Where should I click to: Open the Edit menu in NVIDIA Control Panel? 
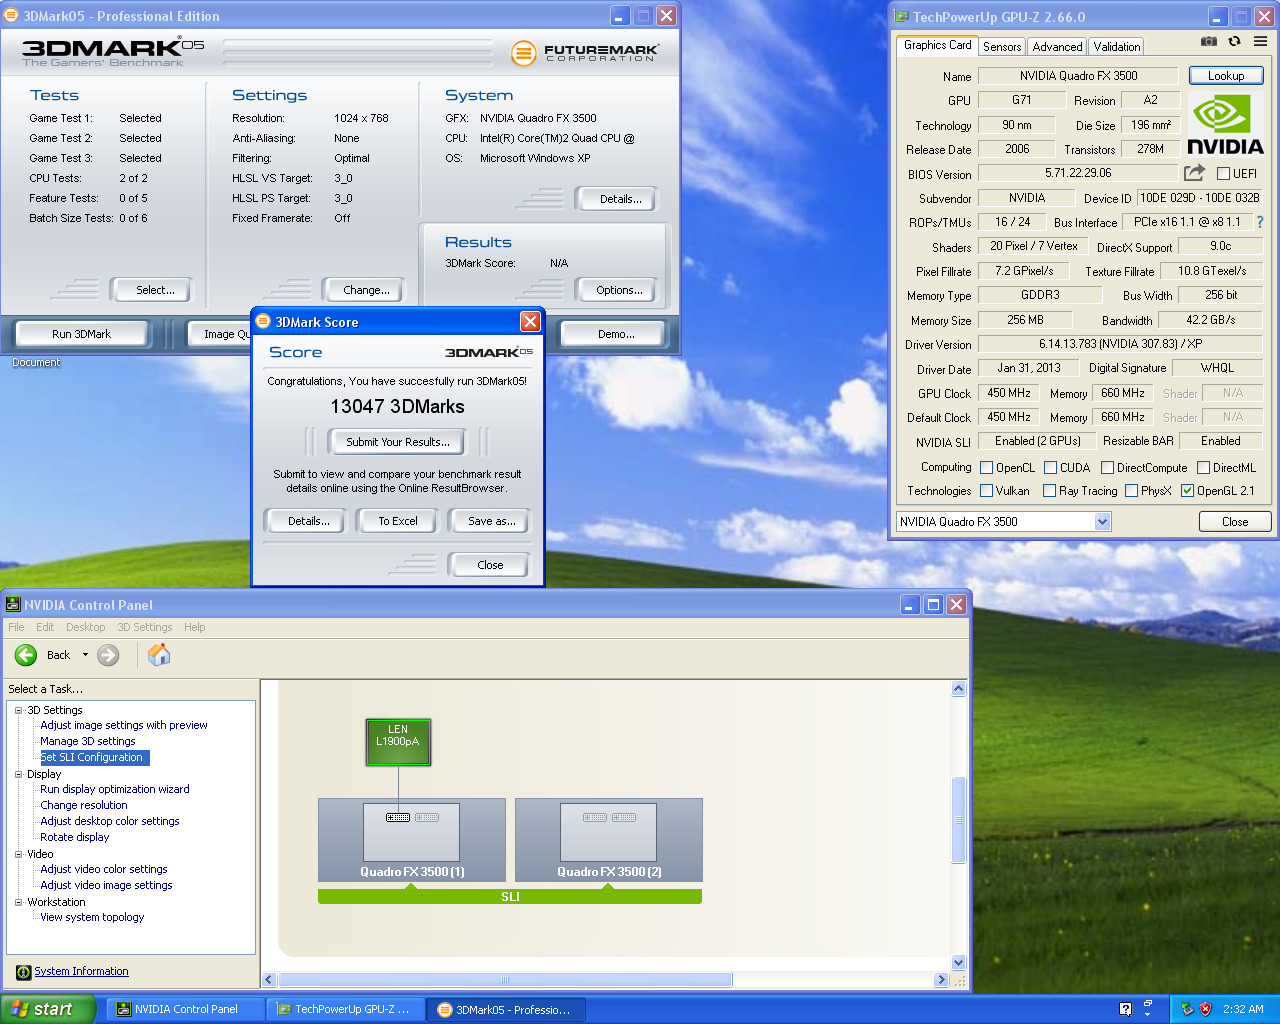(x=45, y=627)
